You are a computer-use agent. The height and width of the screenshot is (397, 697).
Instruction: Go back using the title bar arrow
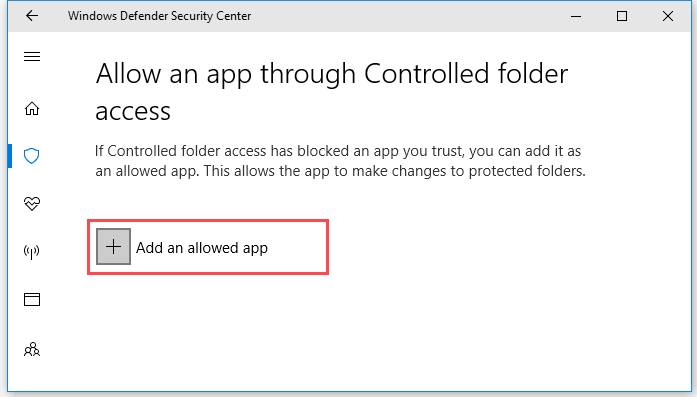coord(32,16)
